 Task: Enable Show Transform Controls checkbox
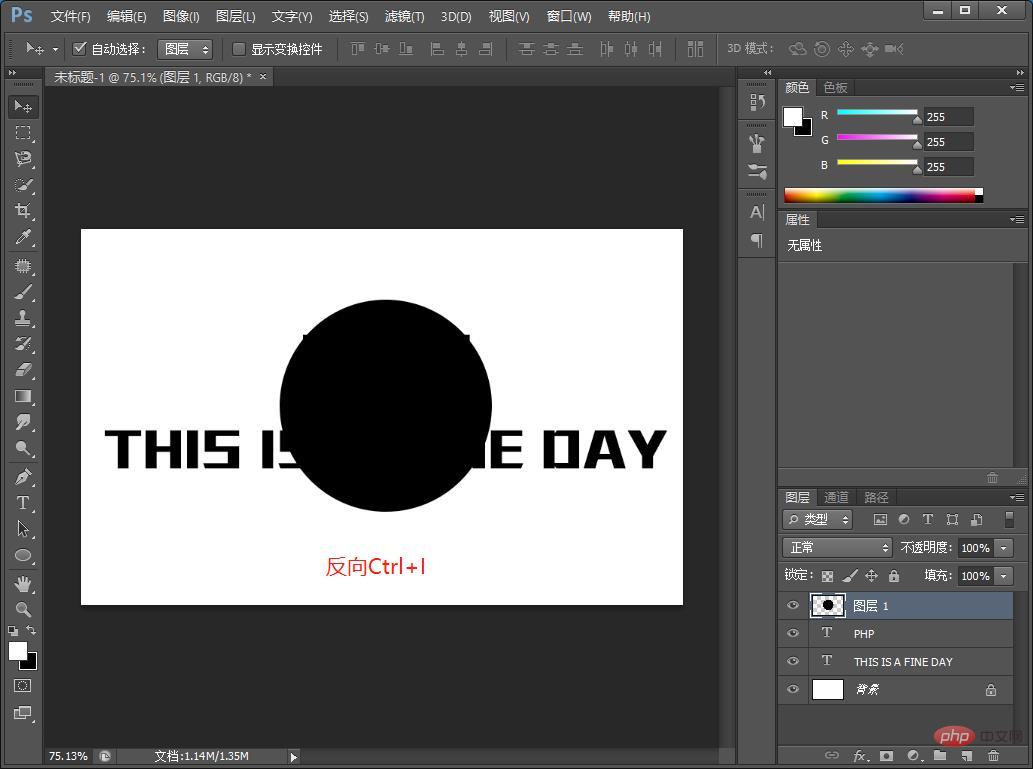pyautogui.click(x=239, y=49)
